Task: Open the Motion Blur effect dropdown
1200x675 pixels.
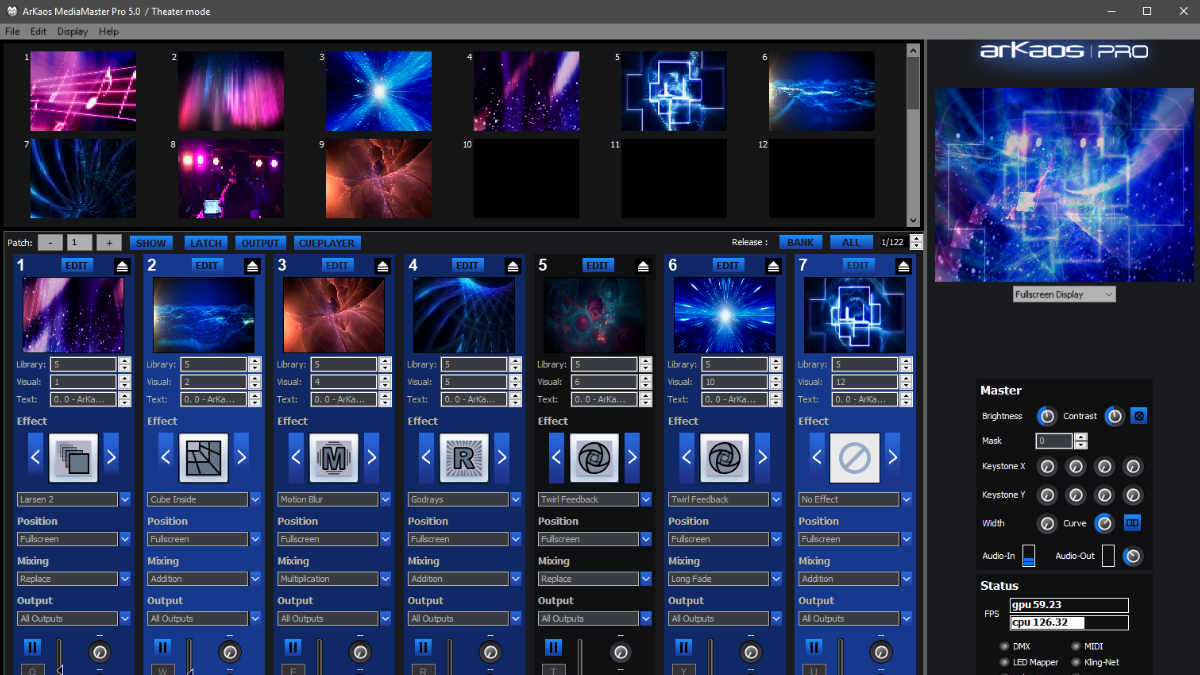Action: click(x=385, y=499)
